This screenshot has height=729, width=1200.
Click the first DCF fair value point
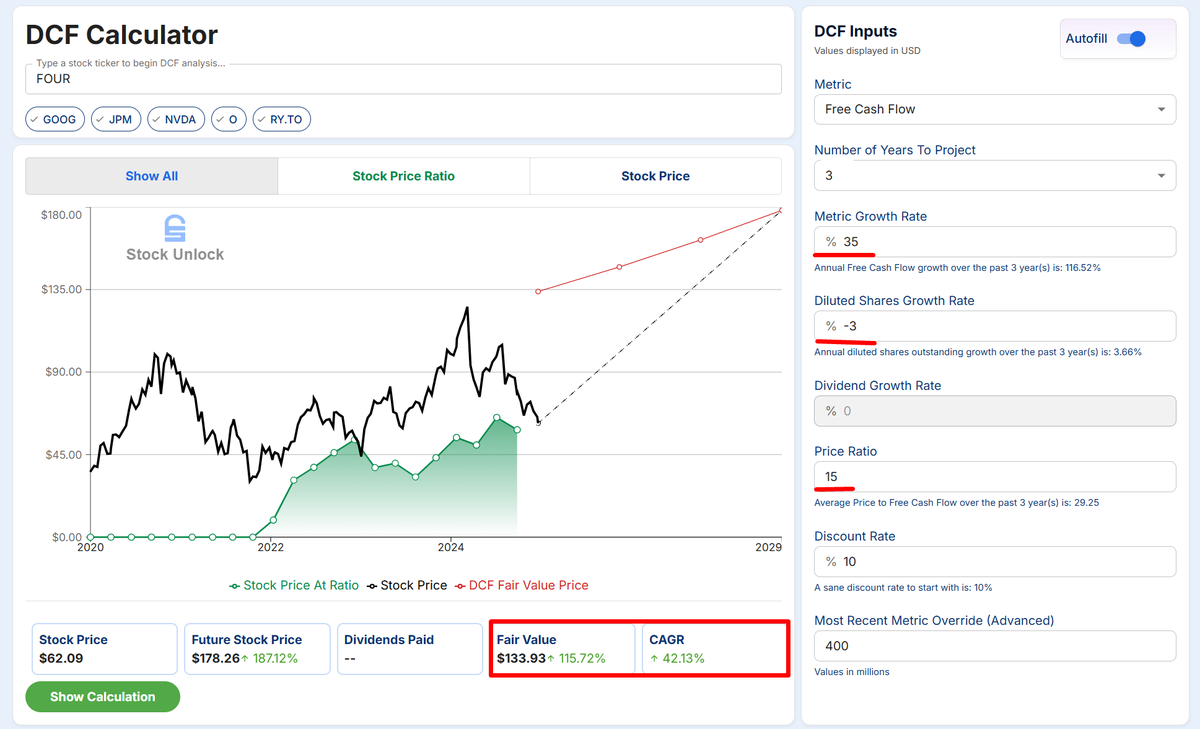click(x=538, y=291)
